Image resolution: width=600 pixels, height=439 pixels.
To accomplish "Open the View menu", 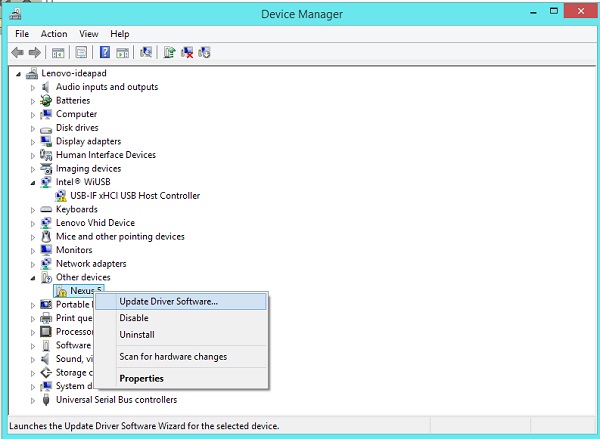I will pos(89,34).
